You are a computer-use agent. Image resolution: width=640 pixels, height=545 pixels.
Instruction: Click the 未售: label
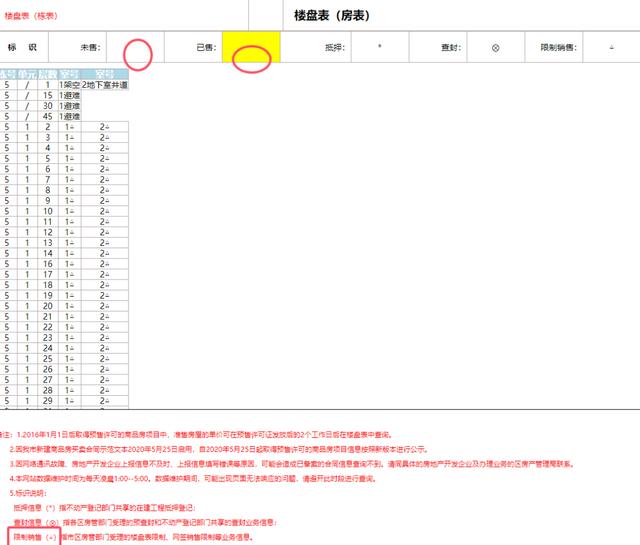(90, 47)
